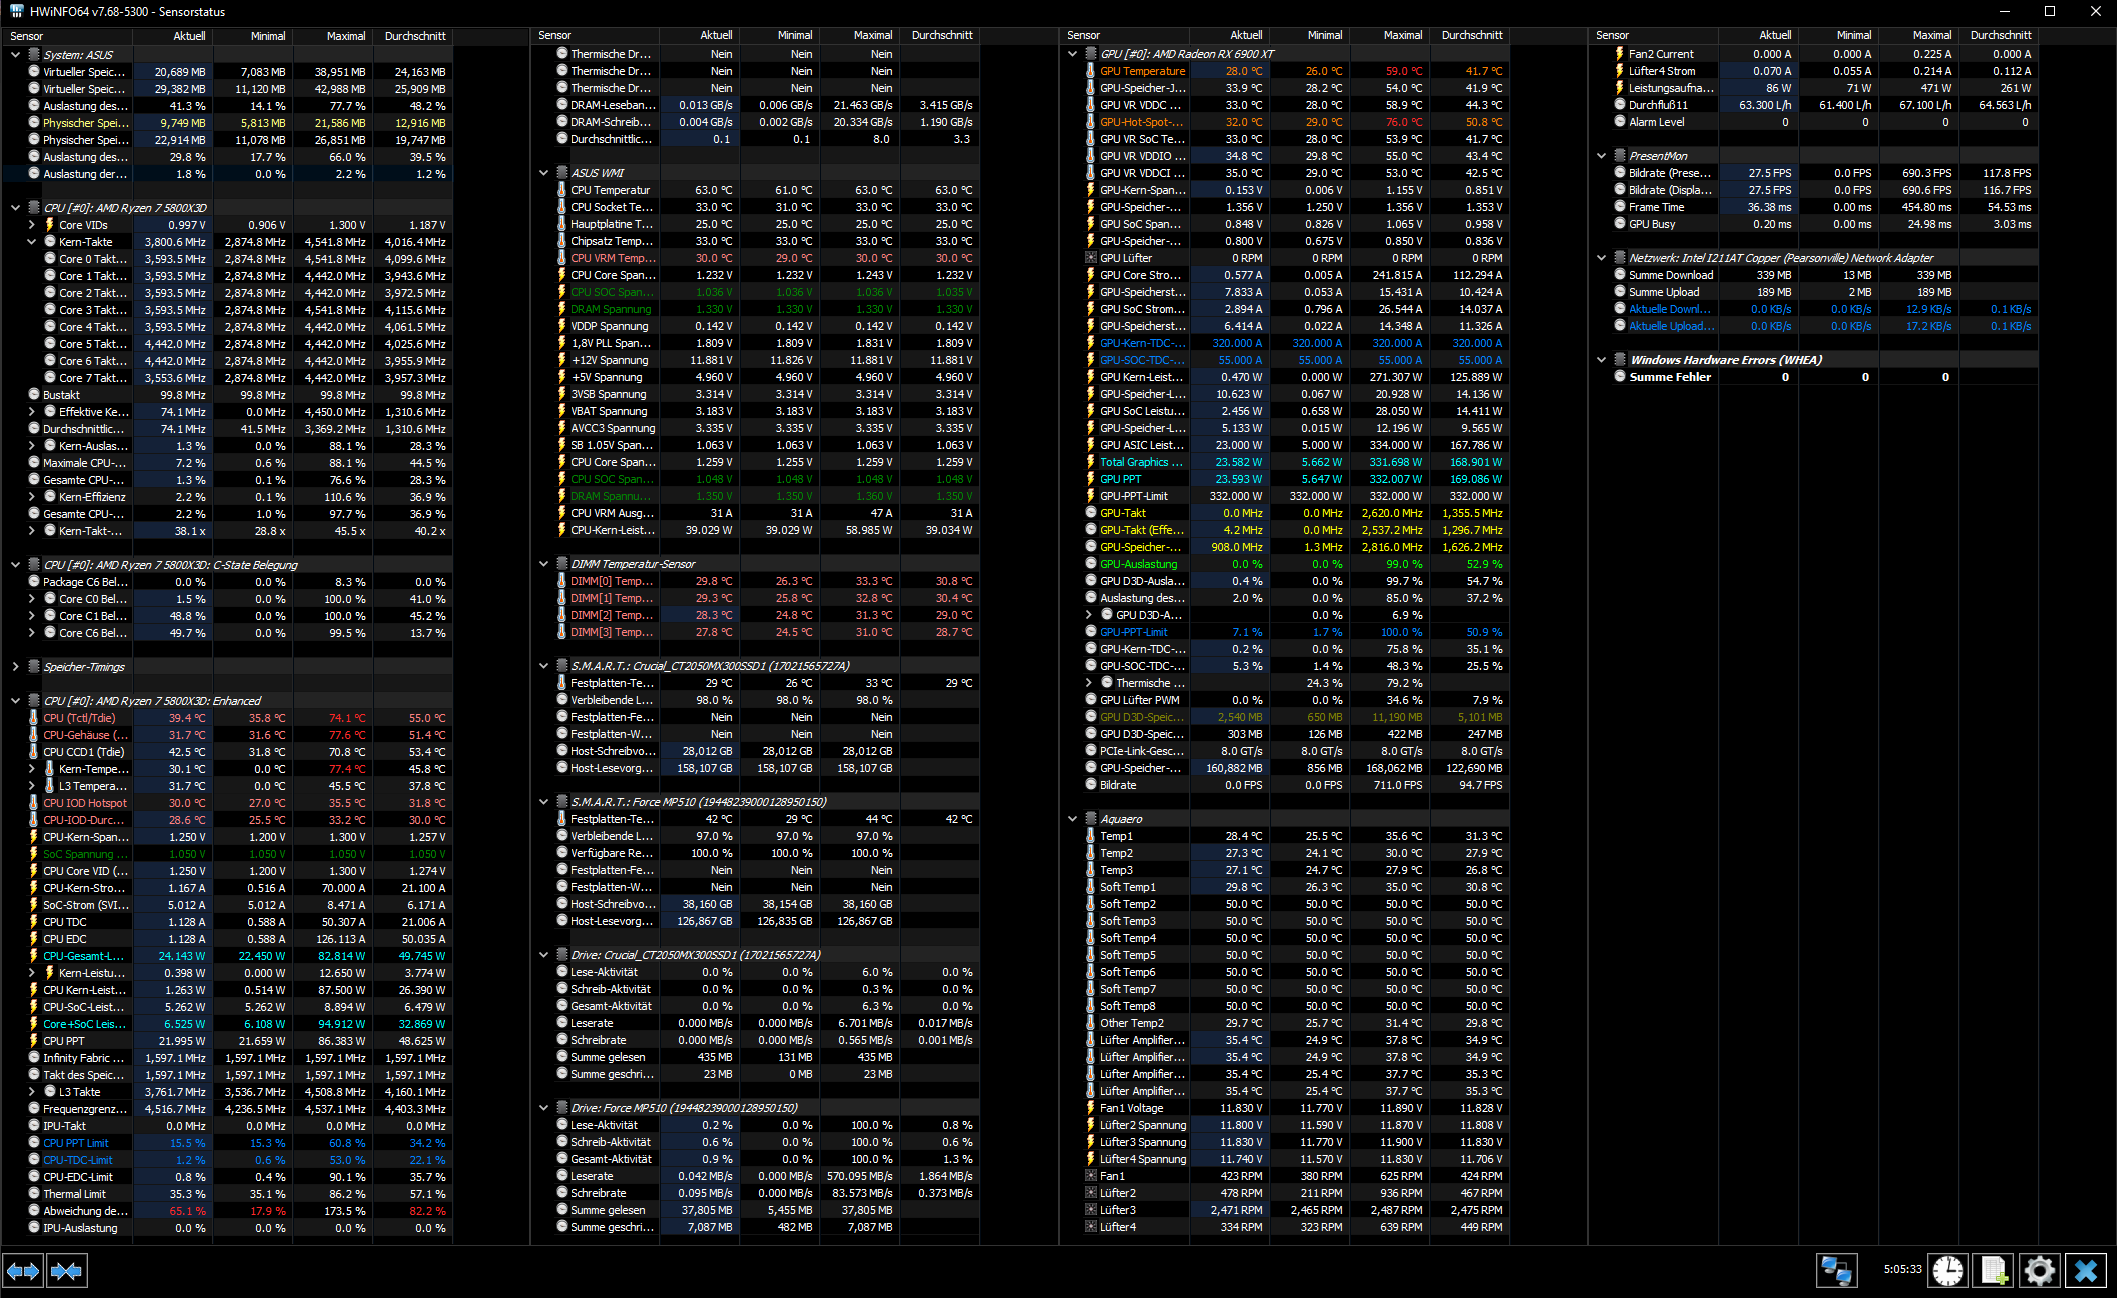Image resolution: width=2117 pixels, height=1298 pixels.
Task: Click the leftmost panel's Sensor column header
Action: tap(27, 36)
